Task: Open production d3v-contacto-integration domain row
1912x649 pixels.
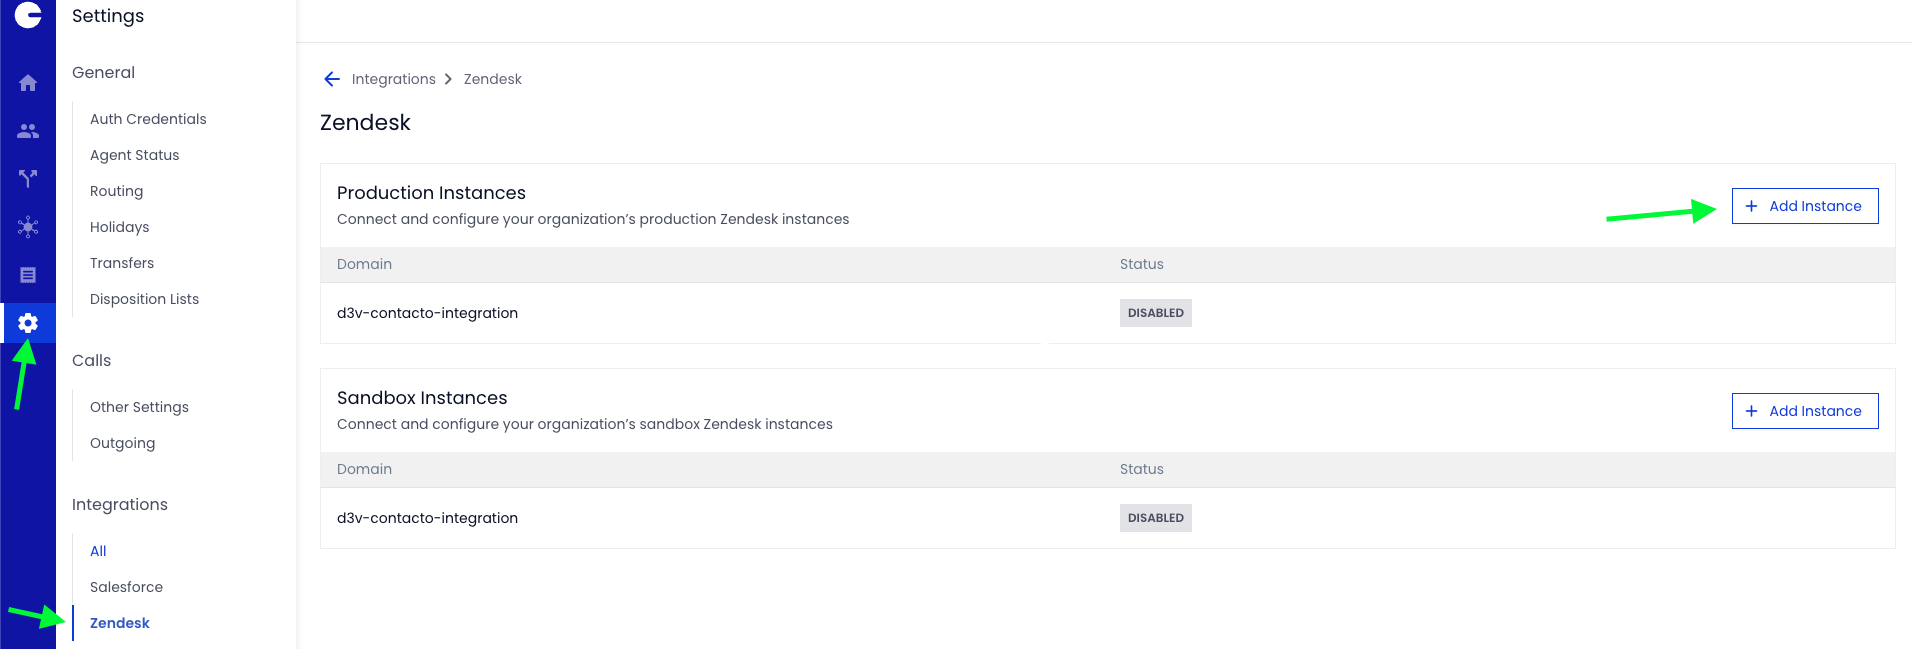Action: (x=1107, y=313)
